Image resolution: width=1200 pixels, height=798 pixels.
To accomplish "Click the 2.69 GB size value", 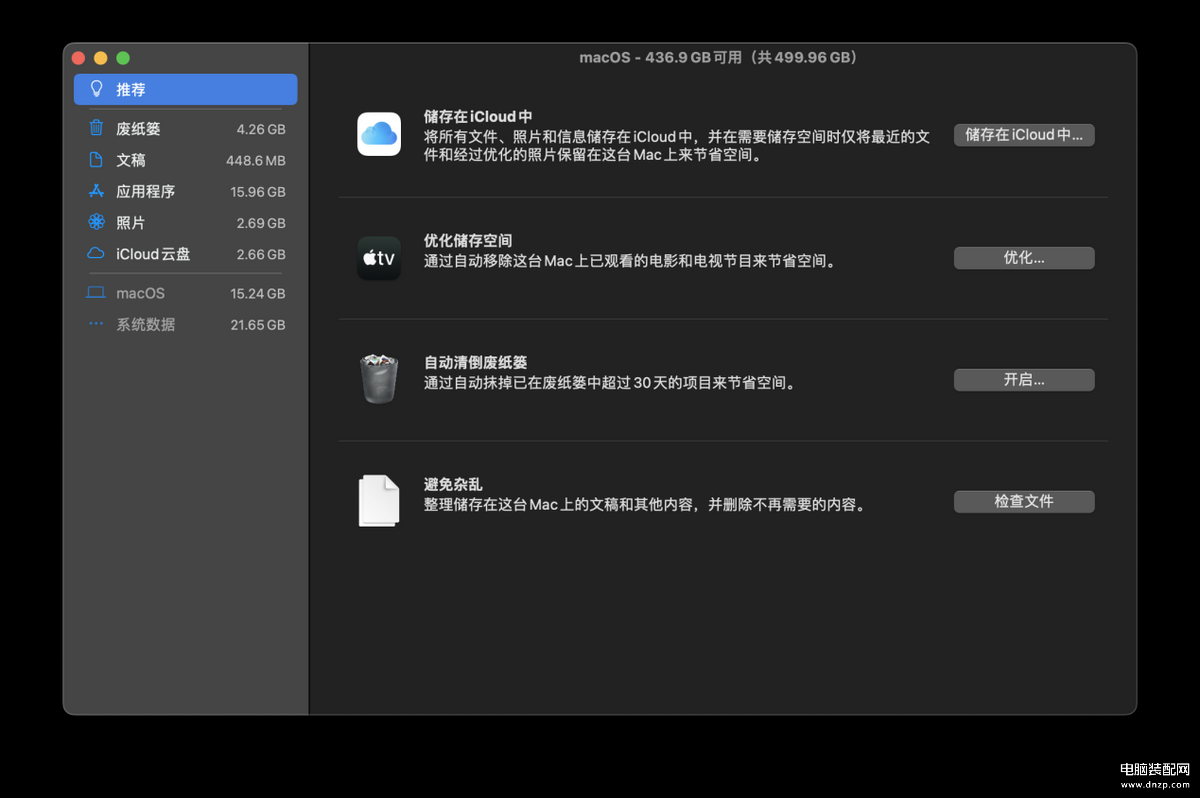I will pyautogui.click(x=261, y=223).
